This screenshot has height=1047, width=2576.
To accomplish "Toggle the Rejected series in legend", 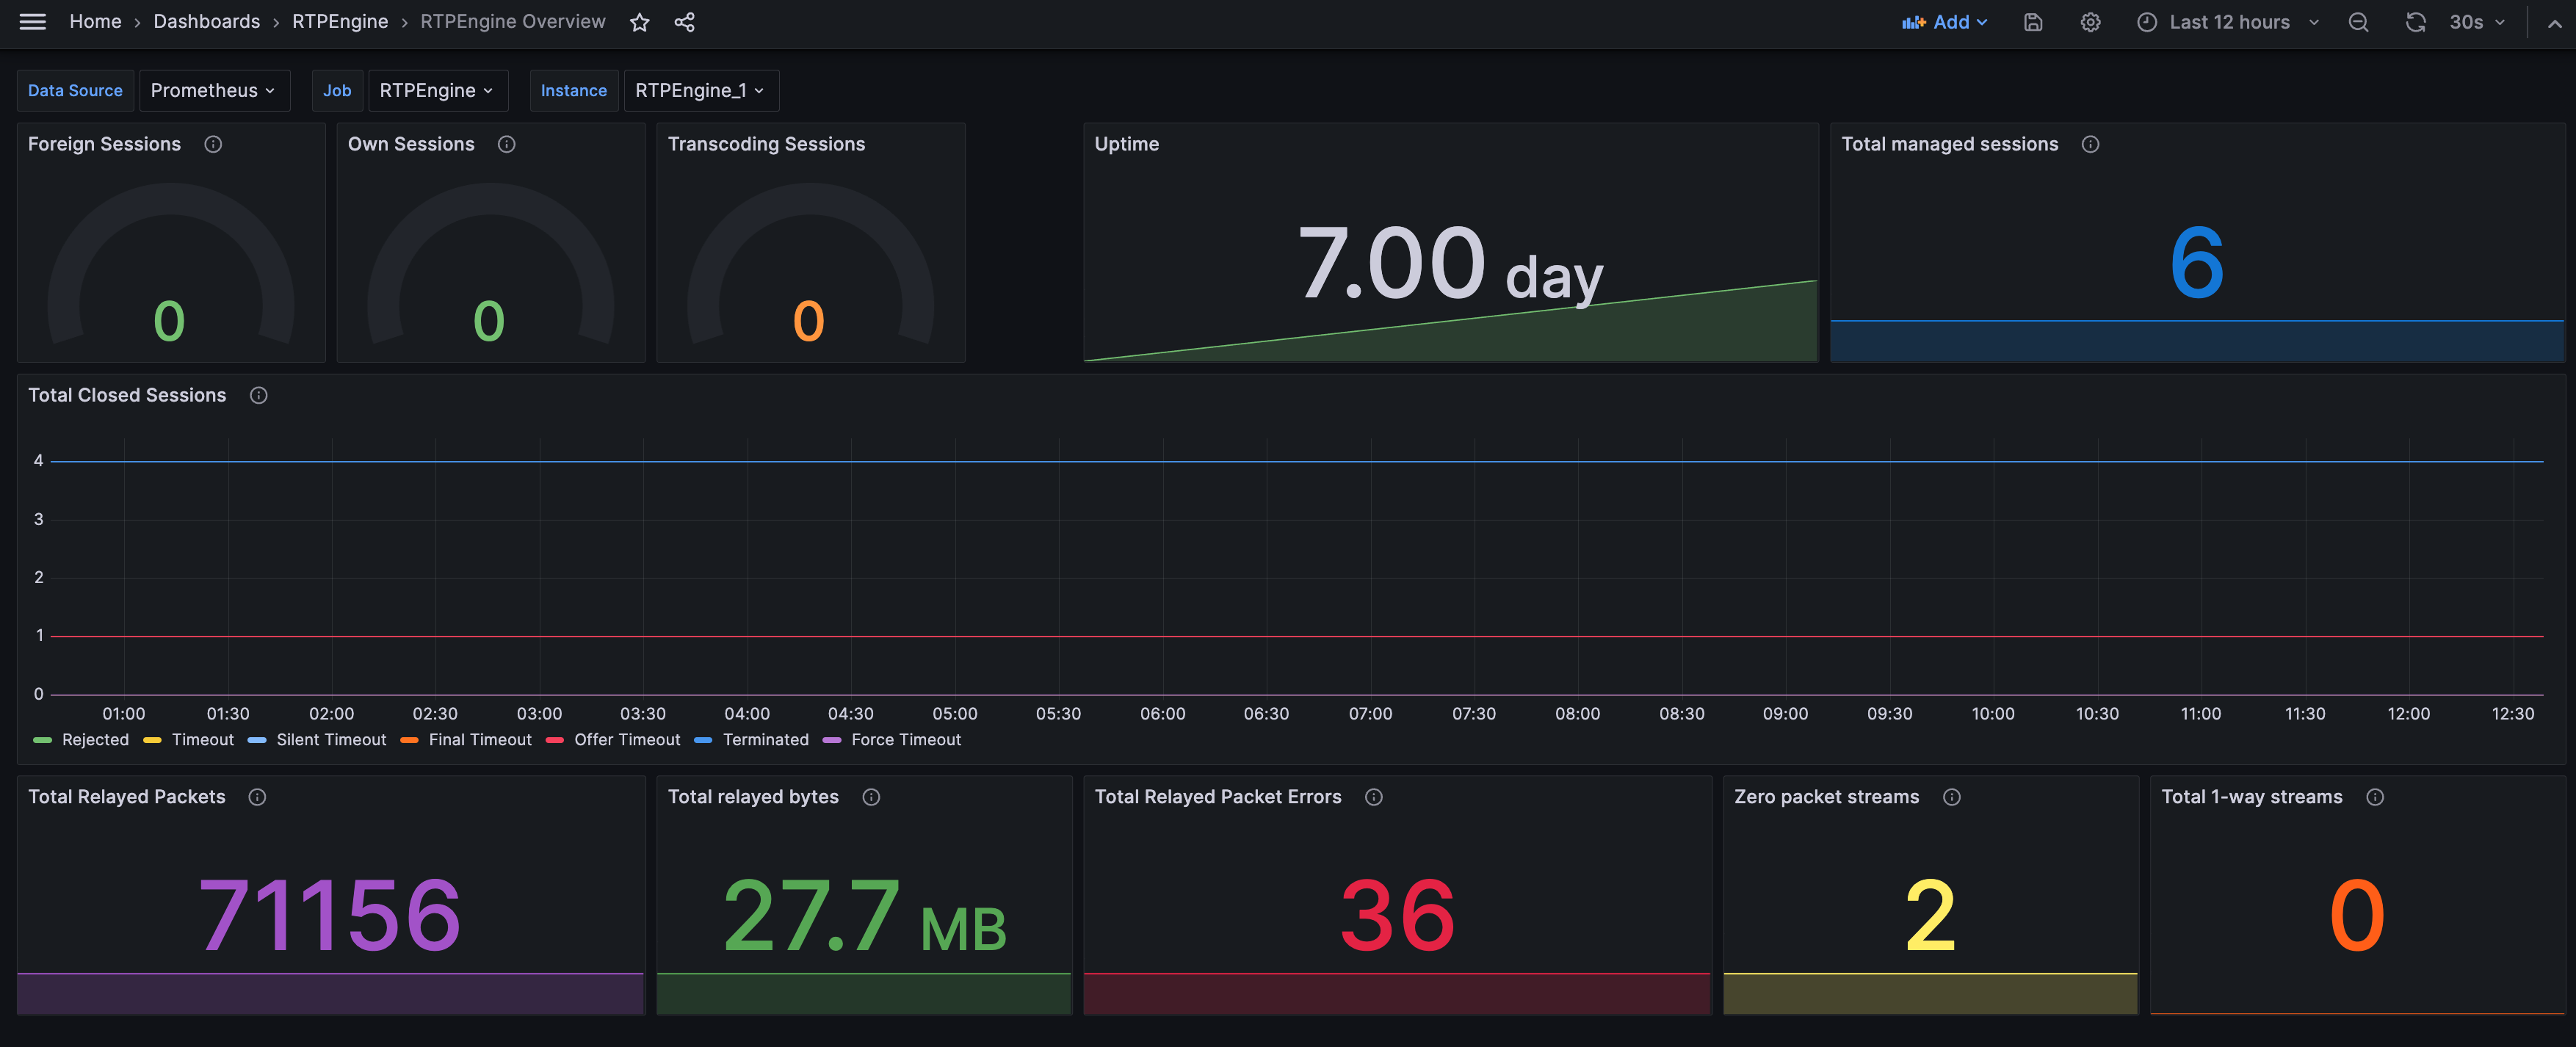I will pyautogui.click(x=95, y=740).
